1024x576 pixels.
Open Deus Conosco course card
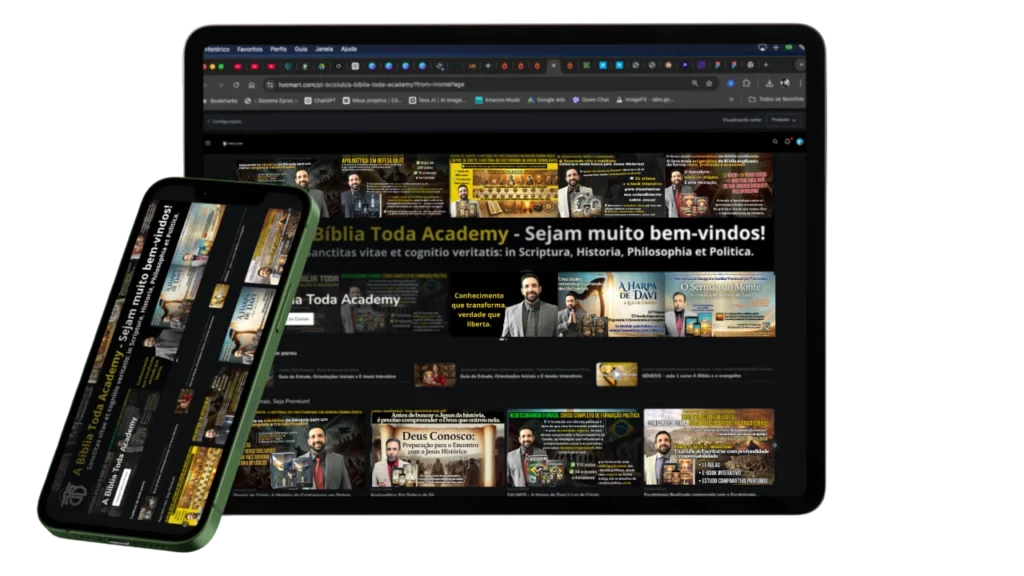coord(438,449)
